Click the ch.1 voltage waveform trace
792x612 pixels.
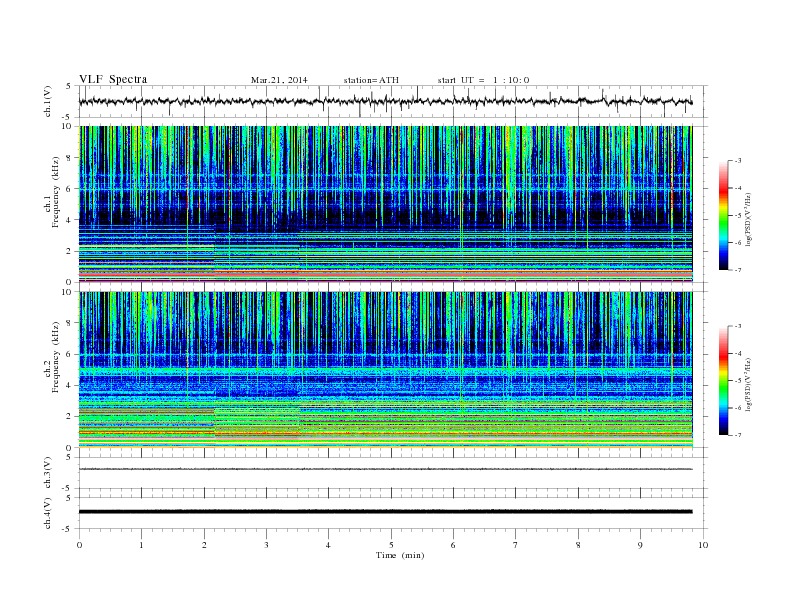coord(386,102)
